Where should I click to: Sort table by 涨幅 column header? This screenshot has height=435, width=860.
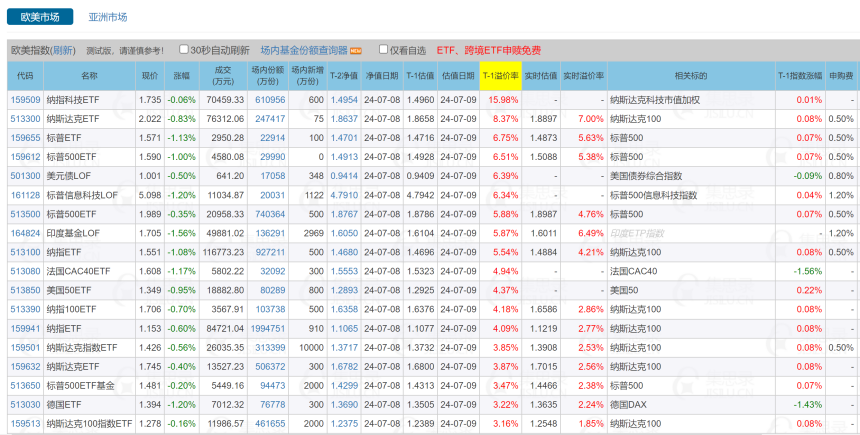tap(181, 75)
